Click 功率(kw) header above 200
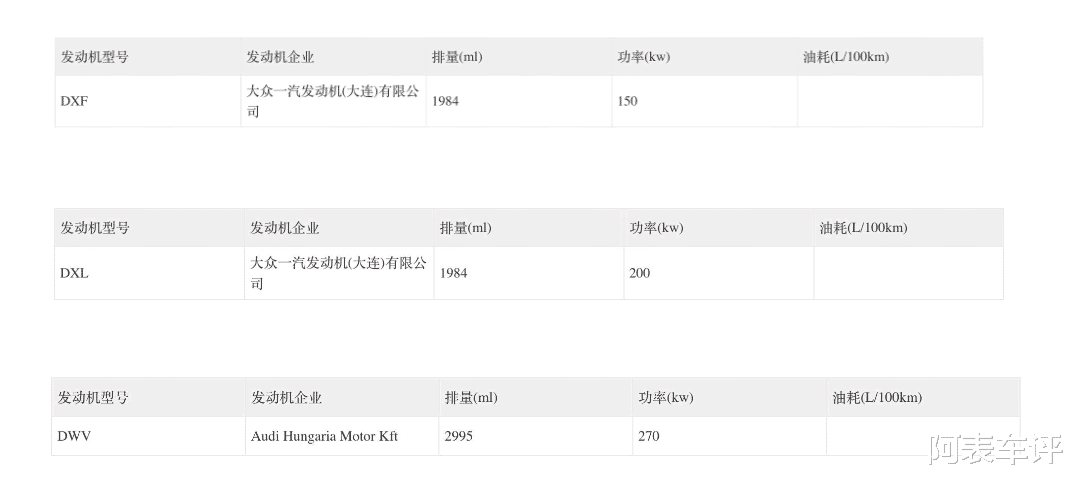This screenshot has width=1080, height=488. [657, 228]
